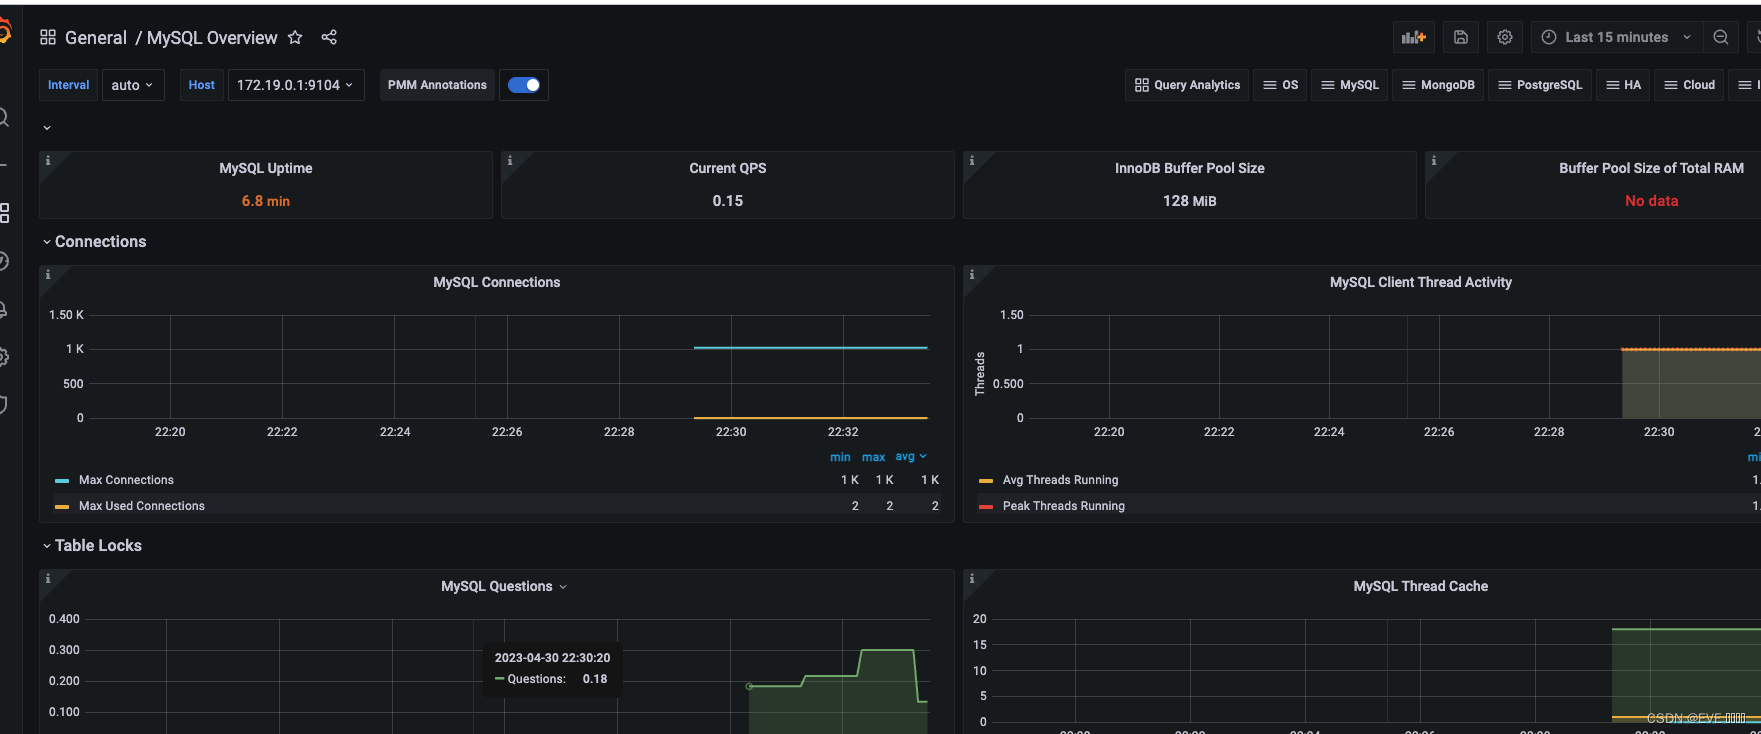Open MySQL Thread Cache panel info icon

972,578
